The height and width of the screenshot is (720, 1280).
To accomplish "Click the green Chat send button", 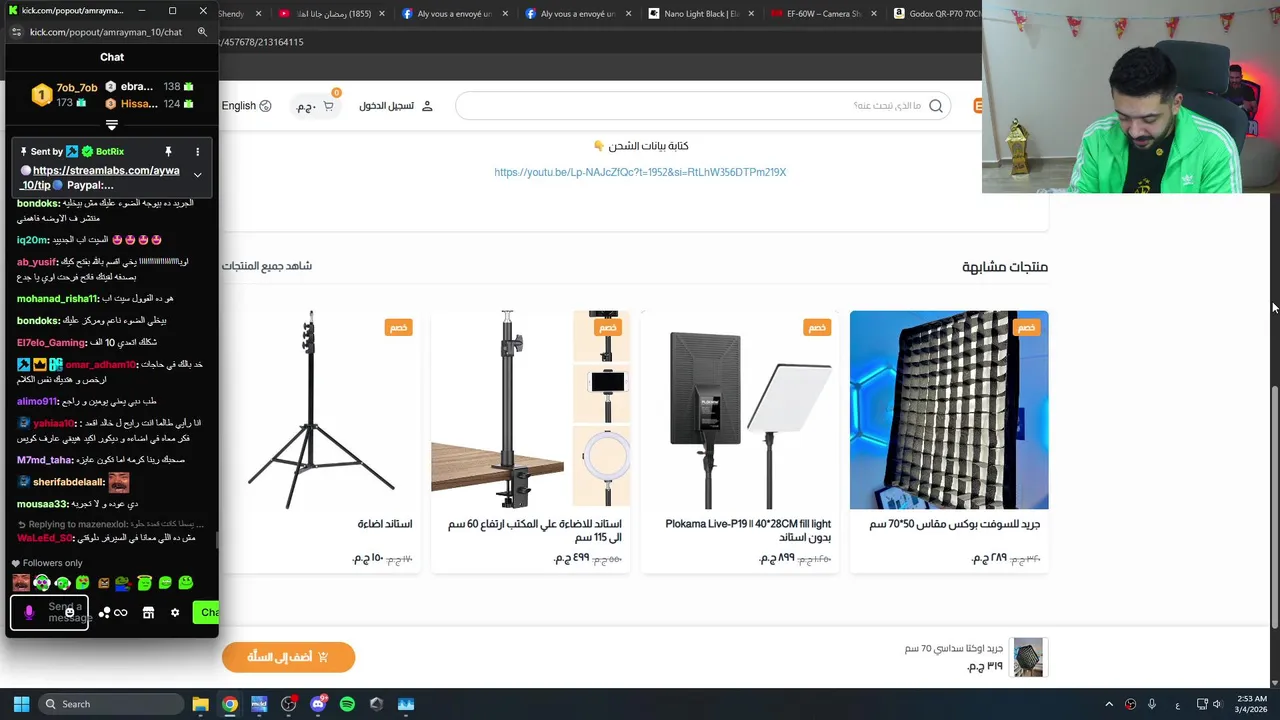I will click(x=207, y=612).
